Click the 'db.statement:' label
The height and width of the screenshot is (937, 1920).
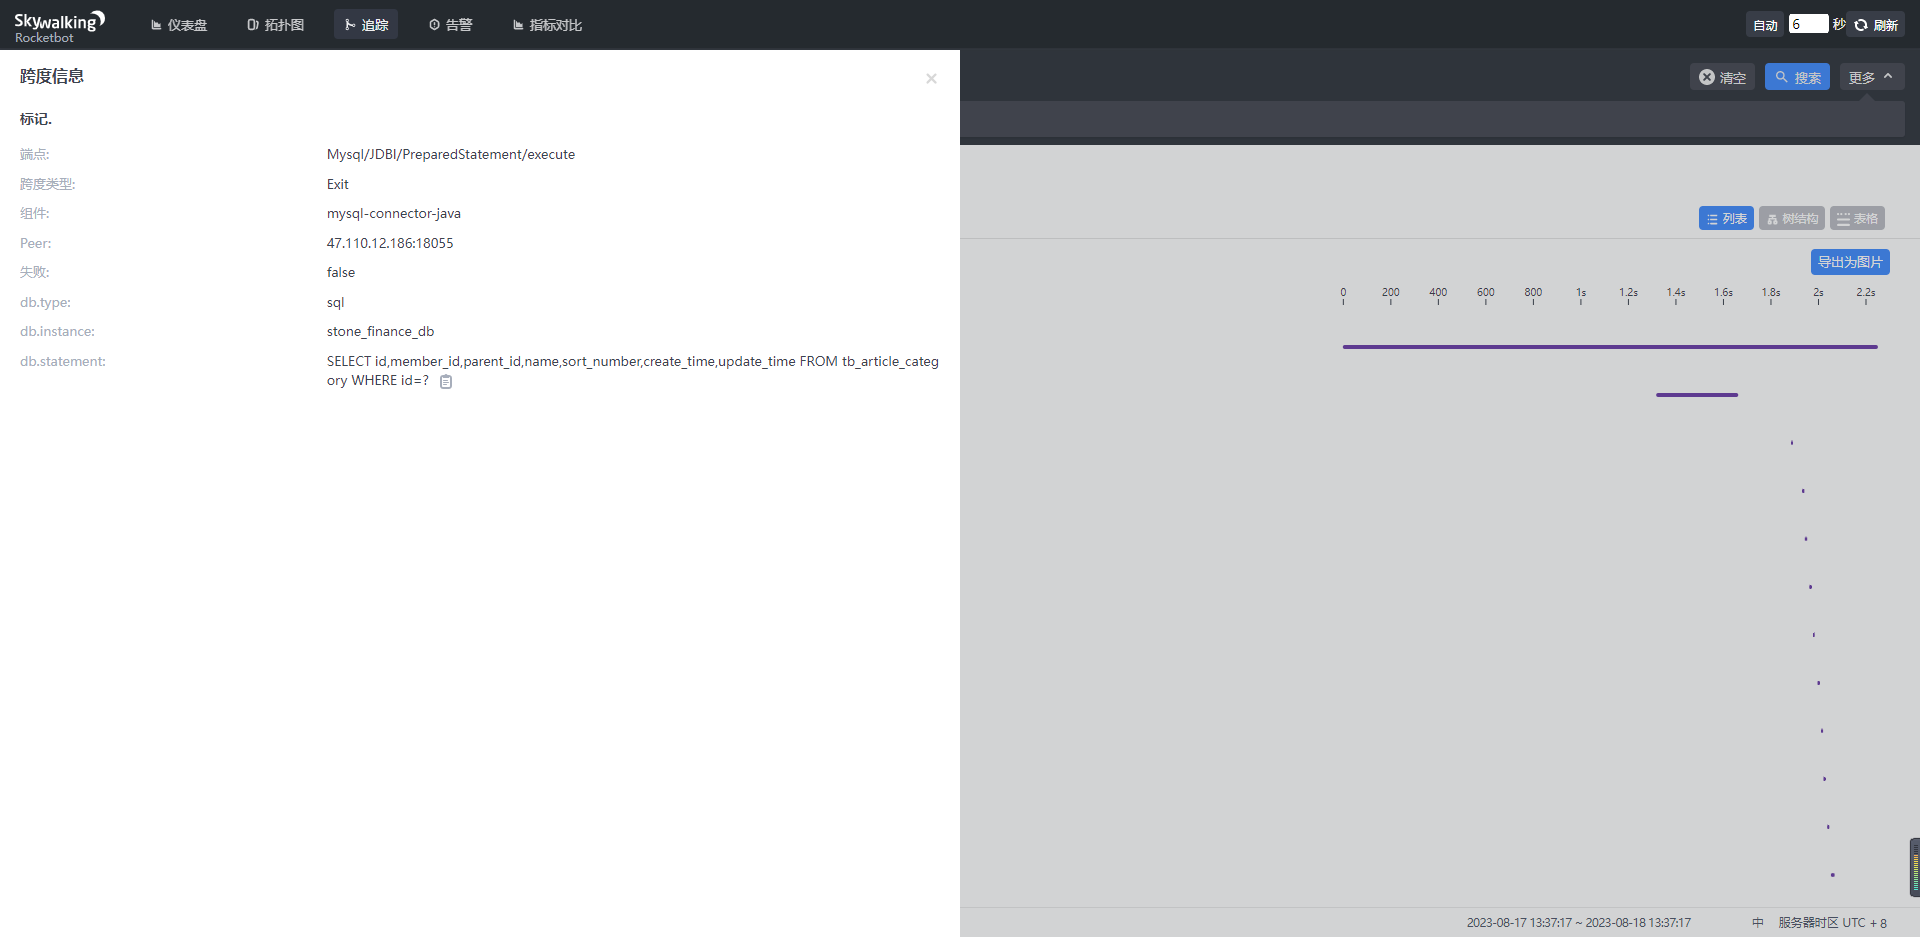click(x=63, y=361)
